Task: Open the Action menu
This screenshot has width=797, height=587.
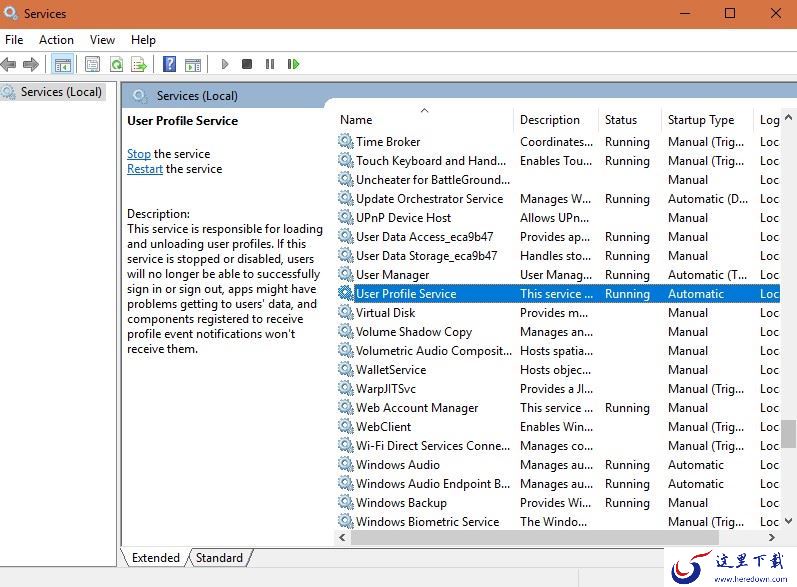Action: [56, 40]
